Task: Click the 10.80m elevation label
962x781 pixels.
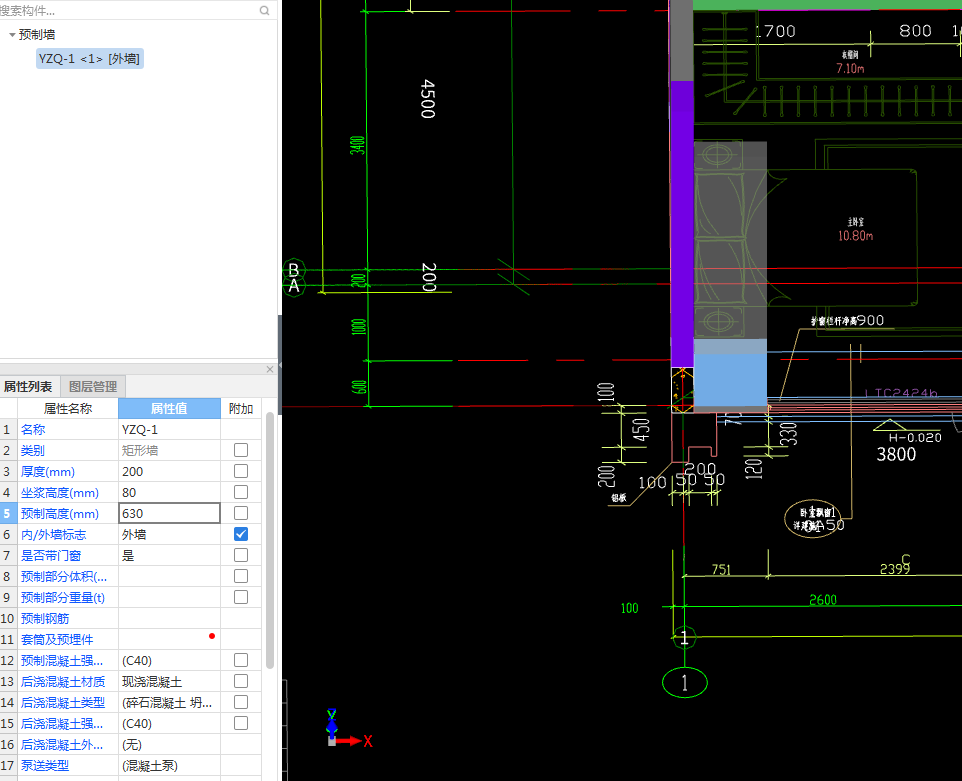Action: click(x=855, y=236)
